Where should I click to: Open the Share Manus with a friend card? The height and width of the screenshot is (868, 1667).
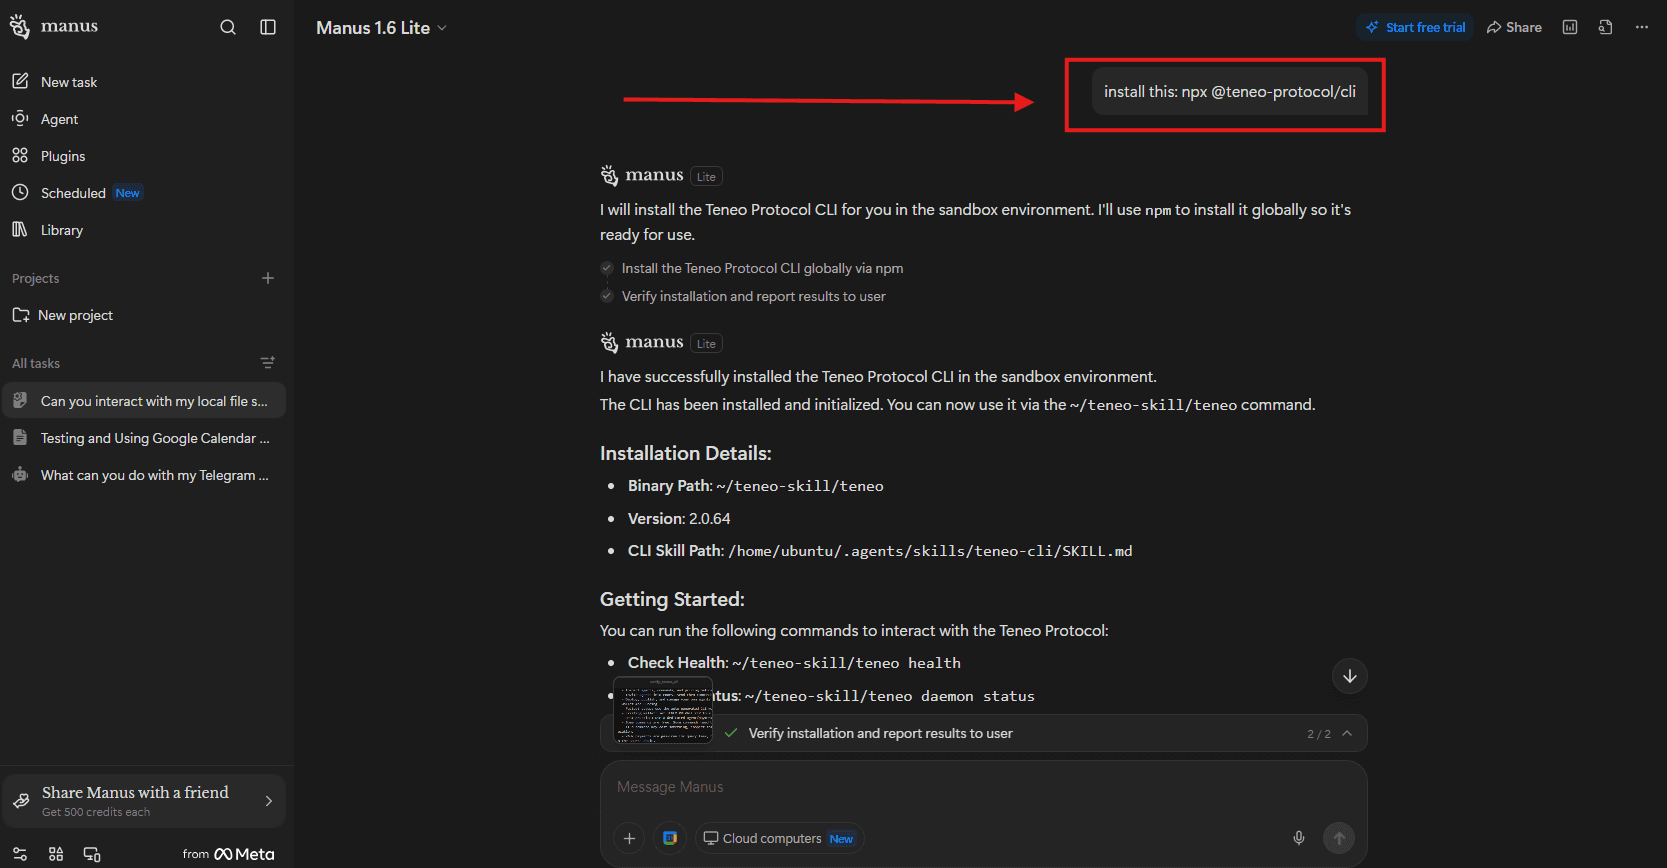(x=143, y=801)
